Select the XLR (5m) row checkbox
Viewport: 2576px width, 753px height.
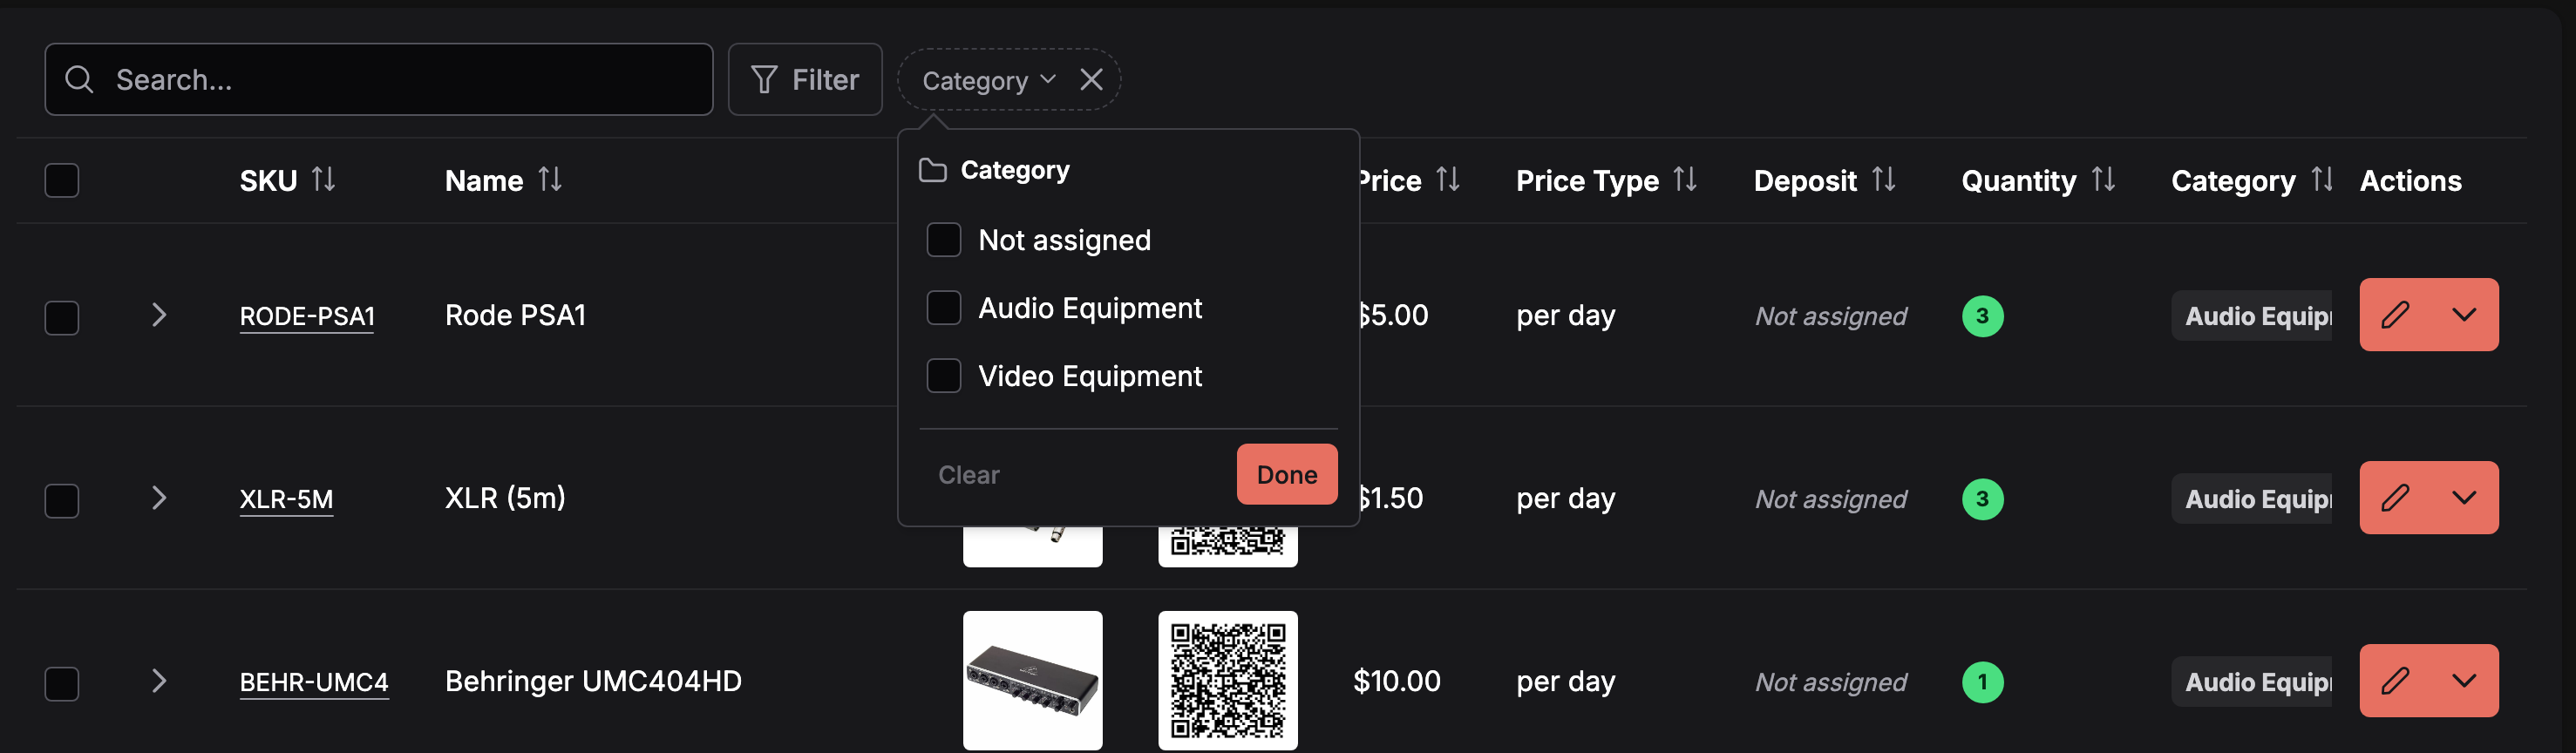62,501
